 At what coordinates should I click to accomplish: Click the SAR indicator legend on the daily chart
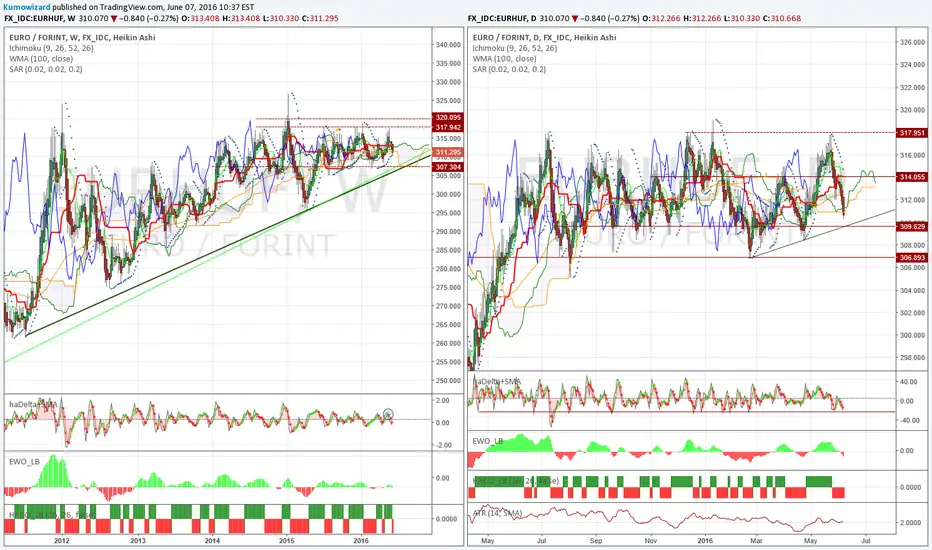tap(509, 70)
